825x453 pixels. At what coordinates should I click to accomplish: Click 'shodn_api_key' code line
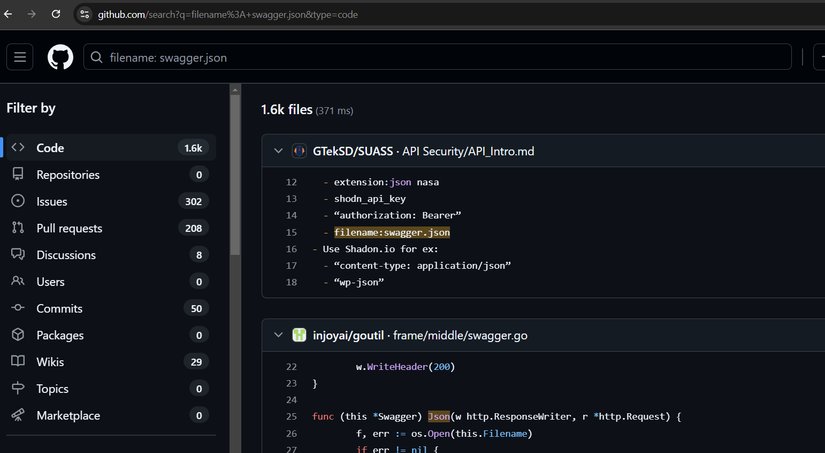[370, 198]
